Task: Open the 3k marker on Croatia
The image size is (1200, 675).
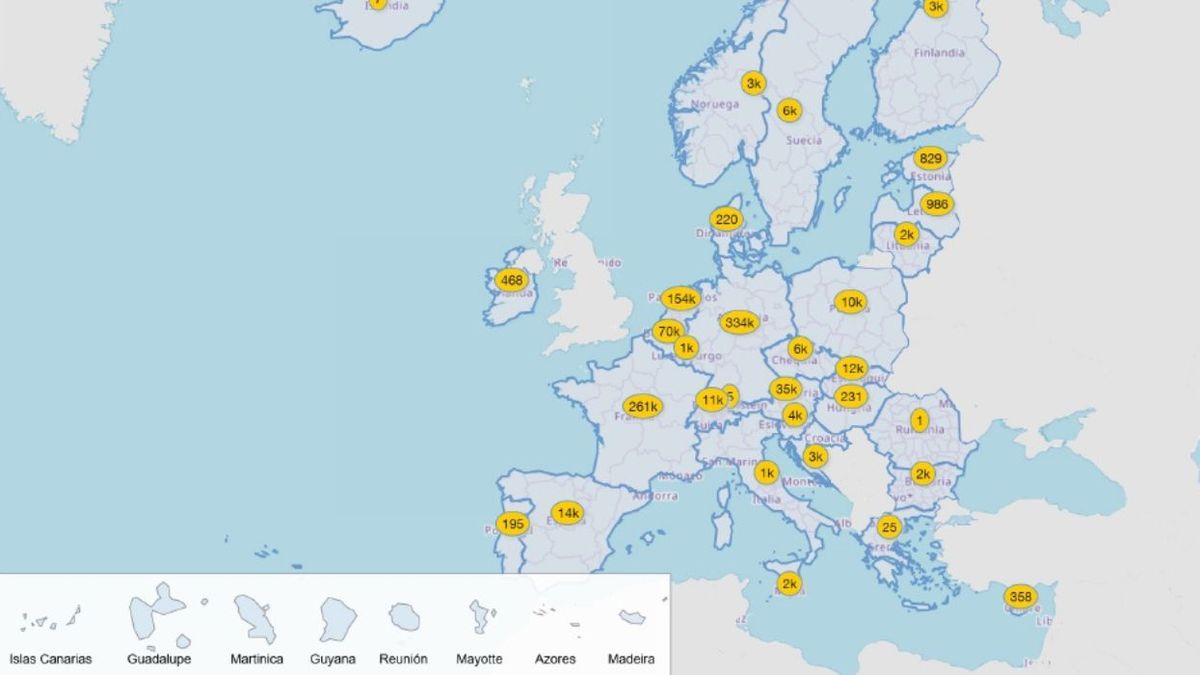Action: pyautogui.click(x=816, y=457)
